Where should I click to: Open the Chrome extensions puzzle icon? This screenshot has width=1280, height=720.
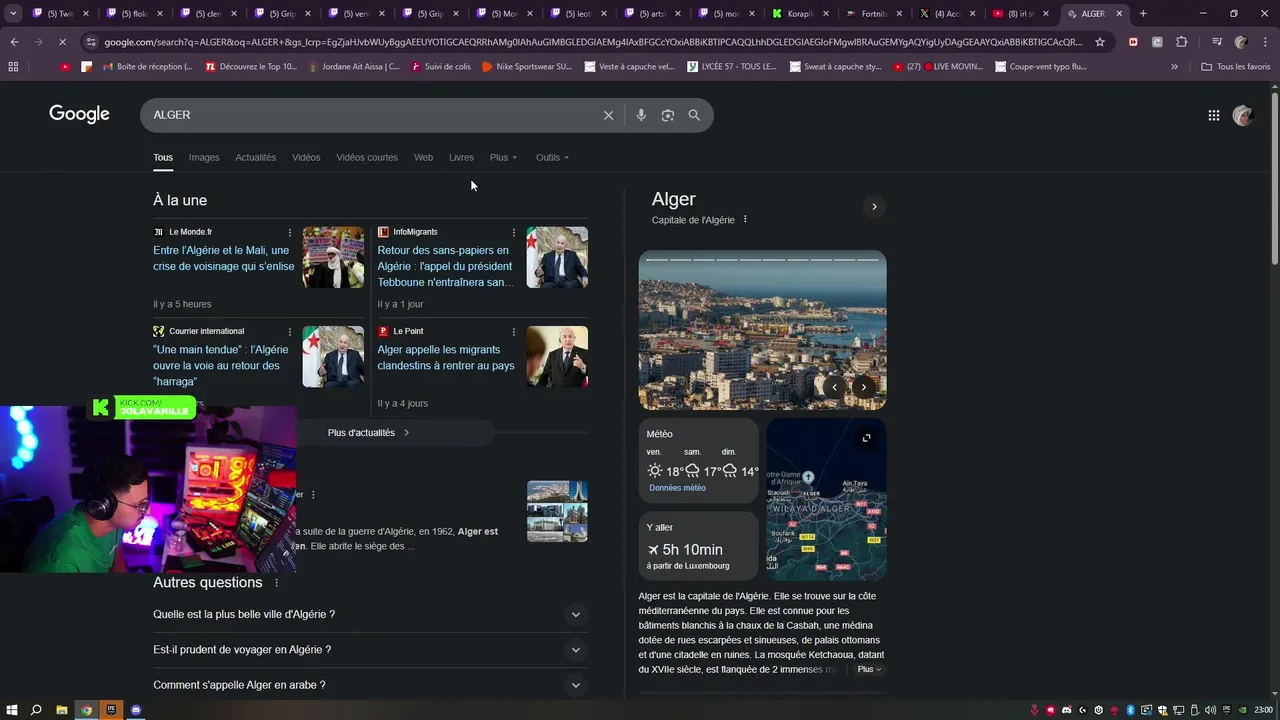point(1181,42)
